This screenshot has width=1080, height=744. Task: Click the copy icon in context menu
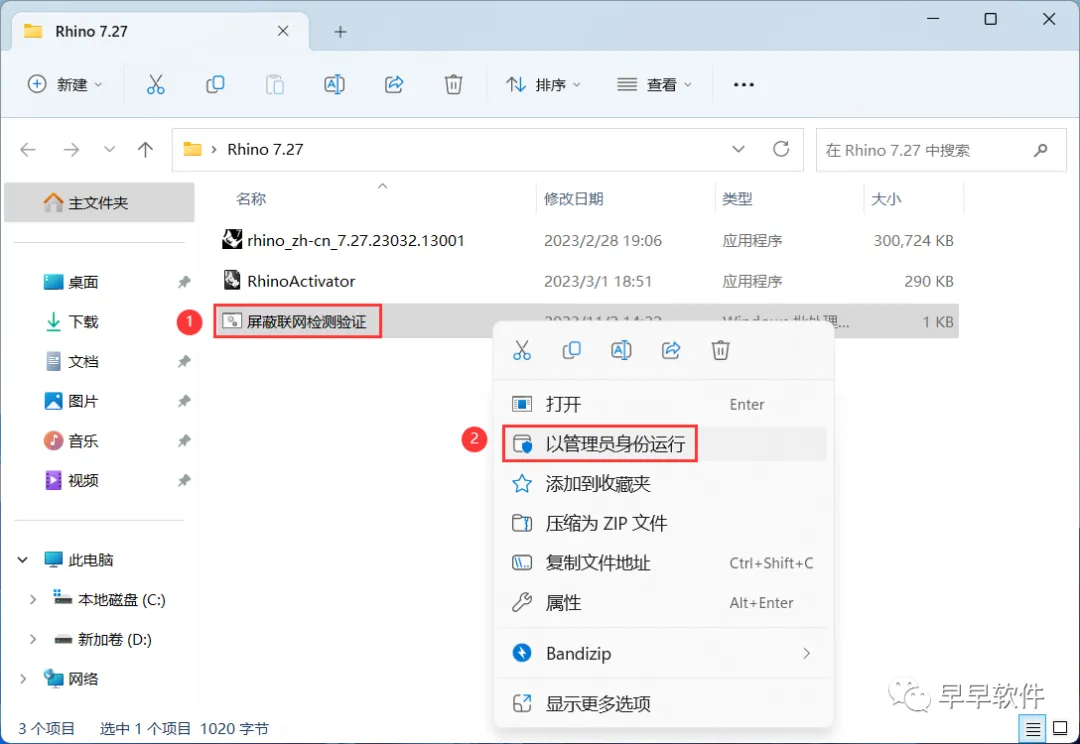[572, 351]
